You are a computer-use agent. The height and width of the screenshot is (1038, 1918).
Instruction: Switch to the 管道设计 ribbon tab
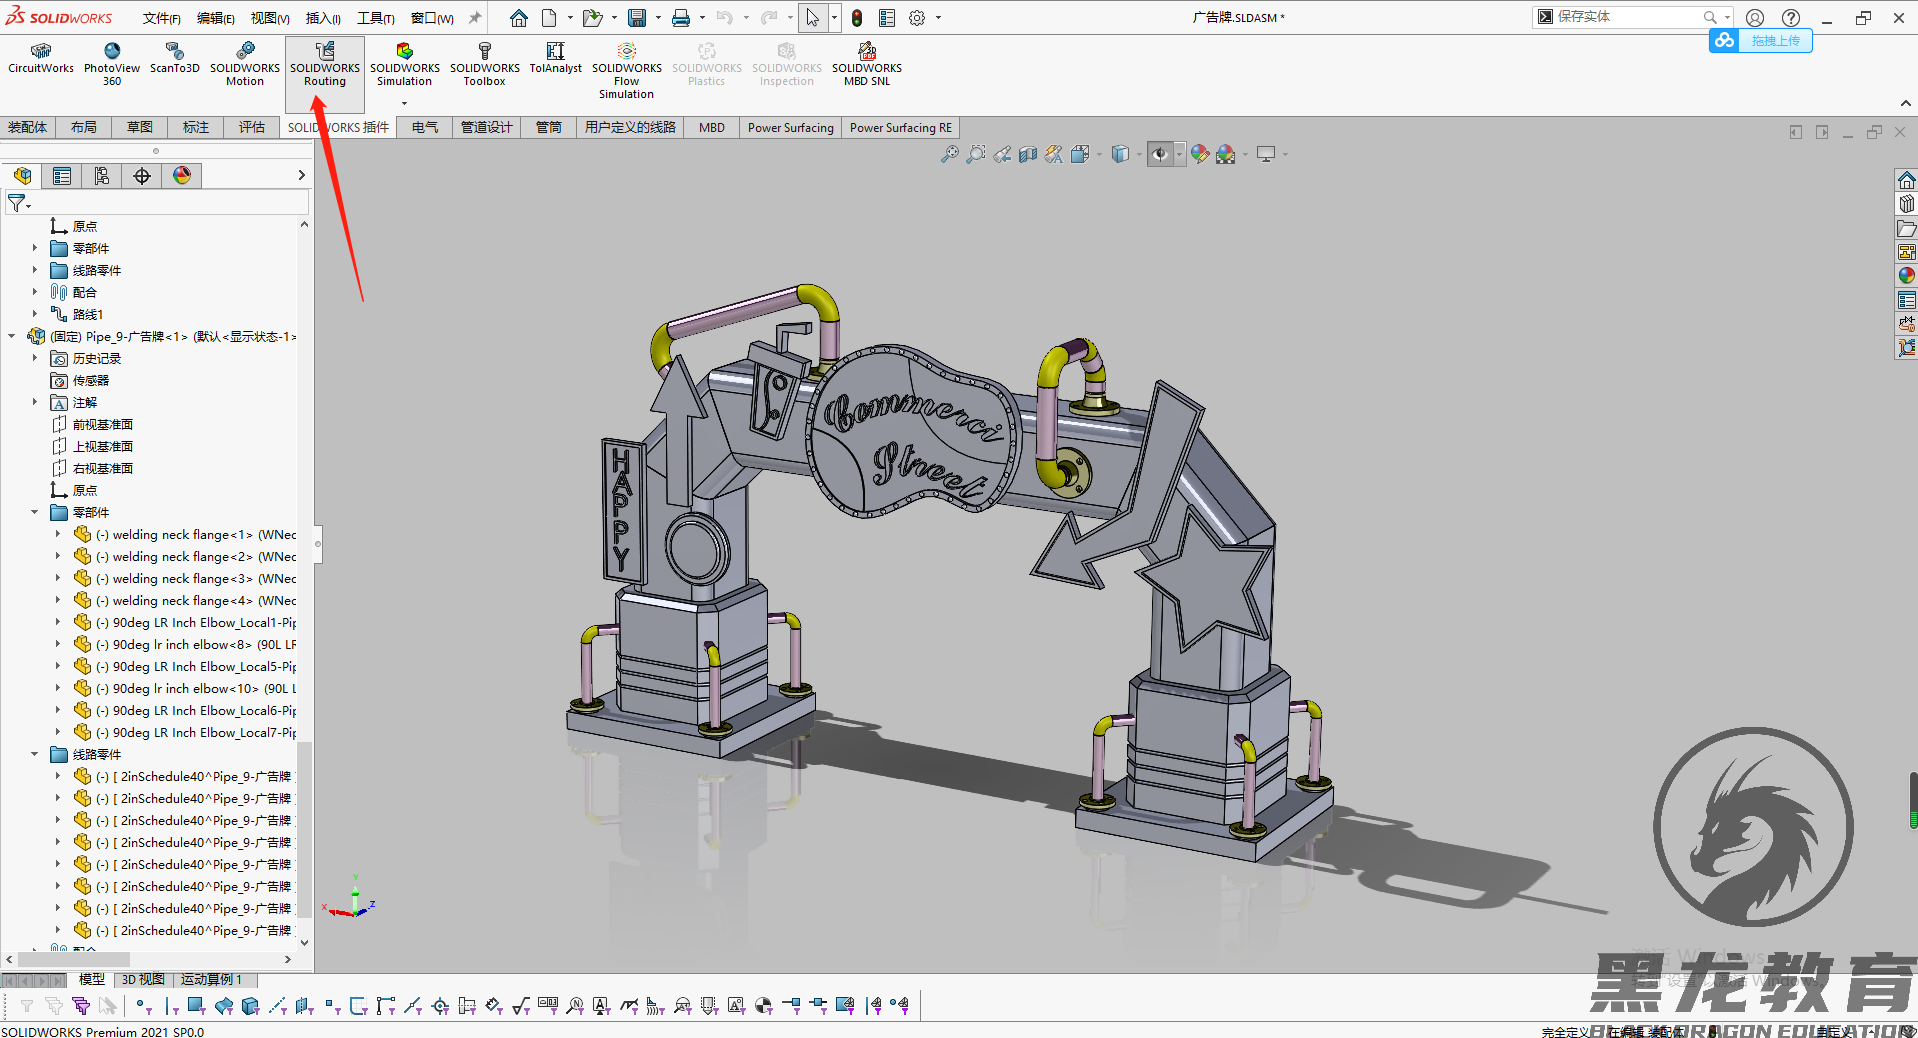486,127
